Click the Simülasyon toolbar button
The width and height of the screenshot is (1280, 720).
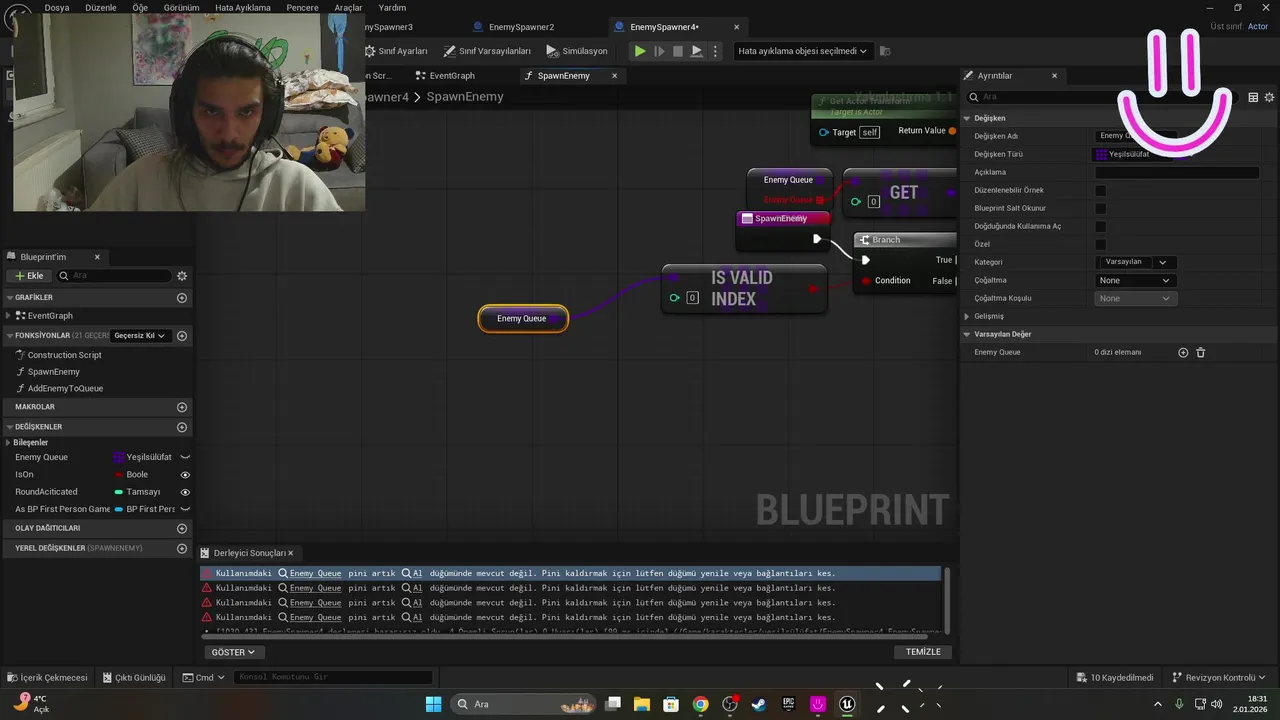click(x=577, y=51)
